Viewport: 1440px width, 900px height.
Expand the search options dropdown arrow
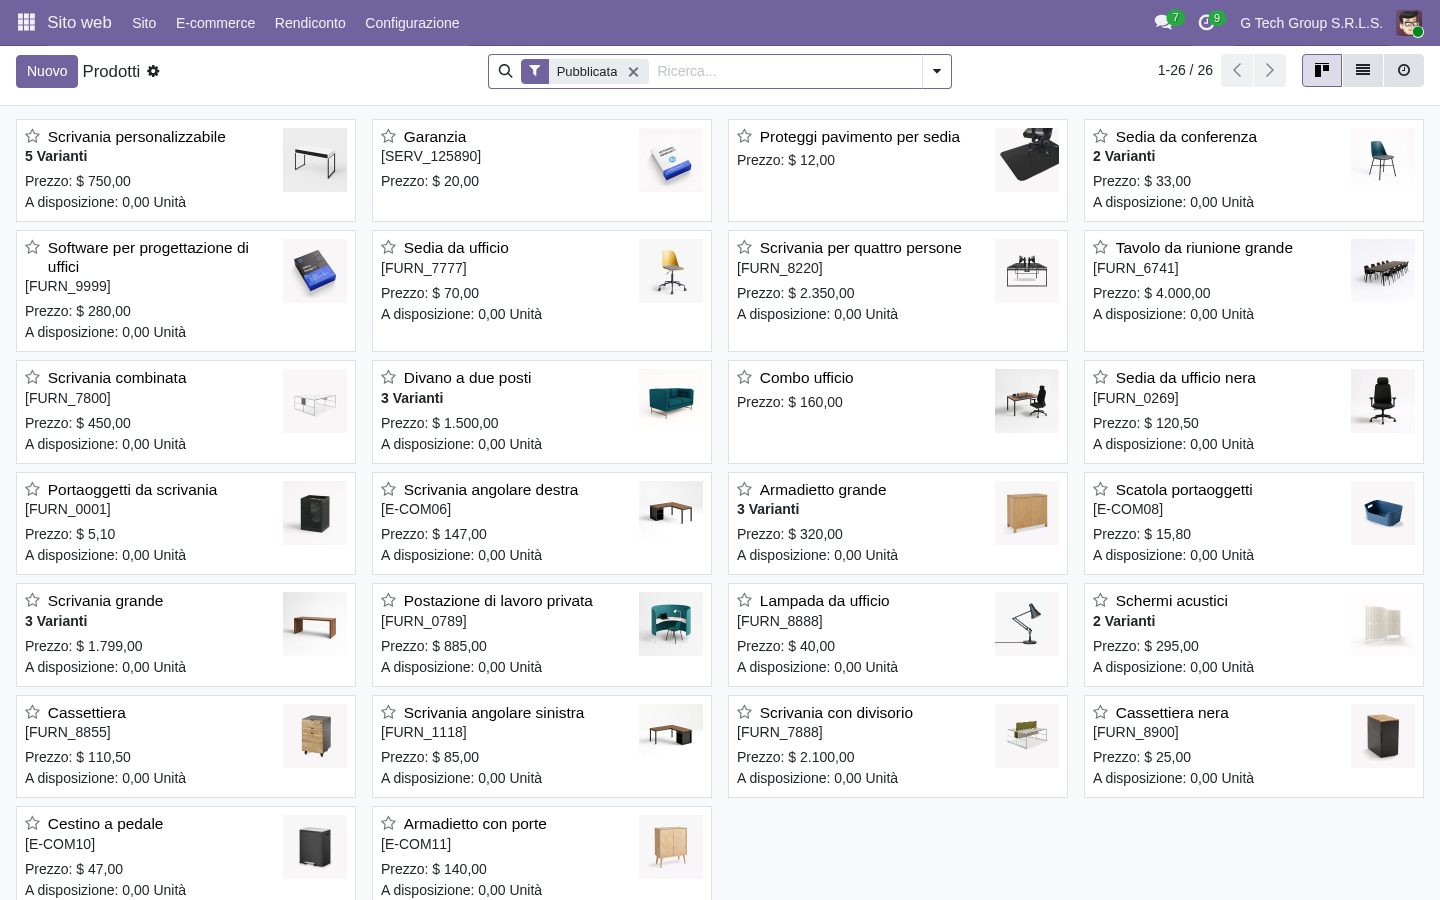[937, 71]
